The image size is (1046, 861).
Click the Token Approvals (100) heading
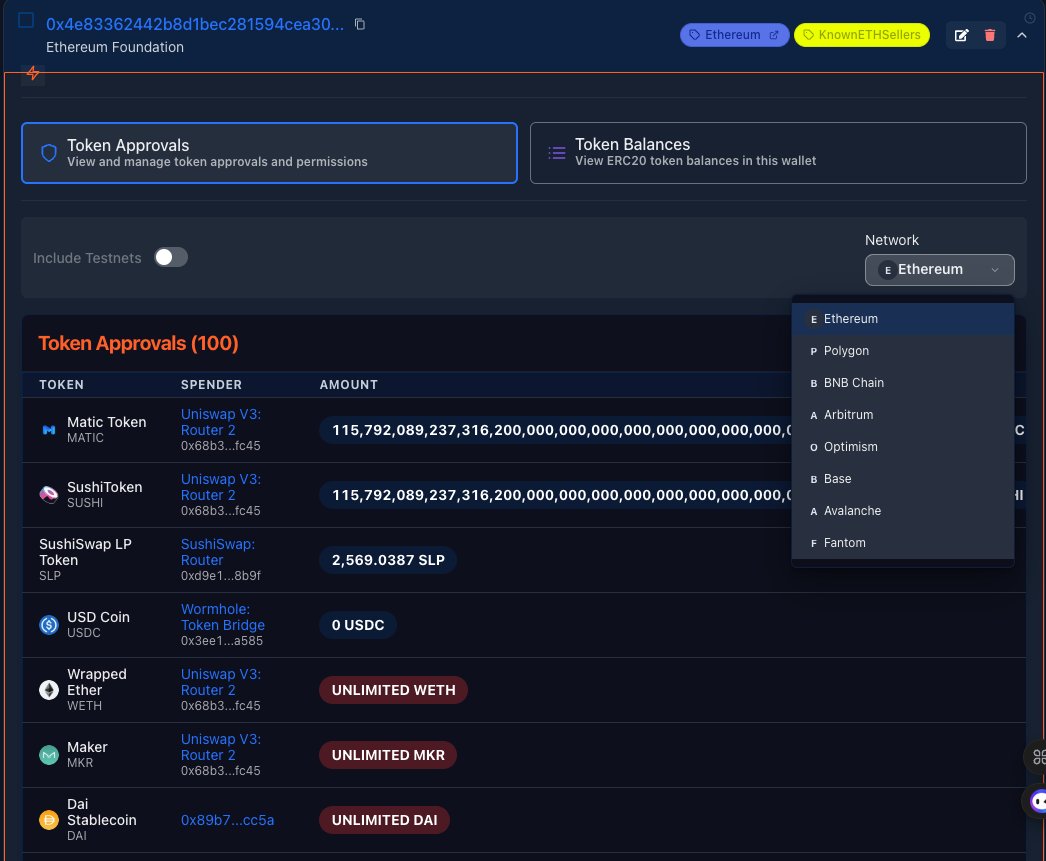(138, 343)
